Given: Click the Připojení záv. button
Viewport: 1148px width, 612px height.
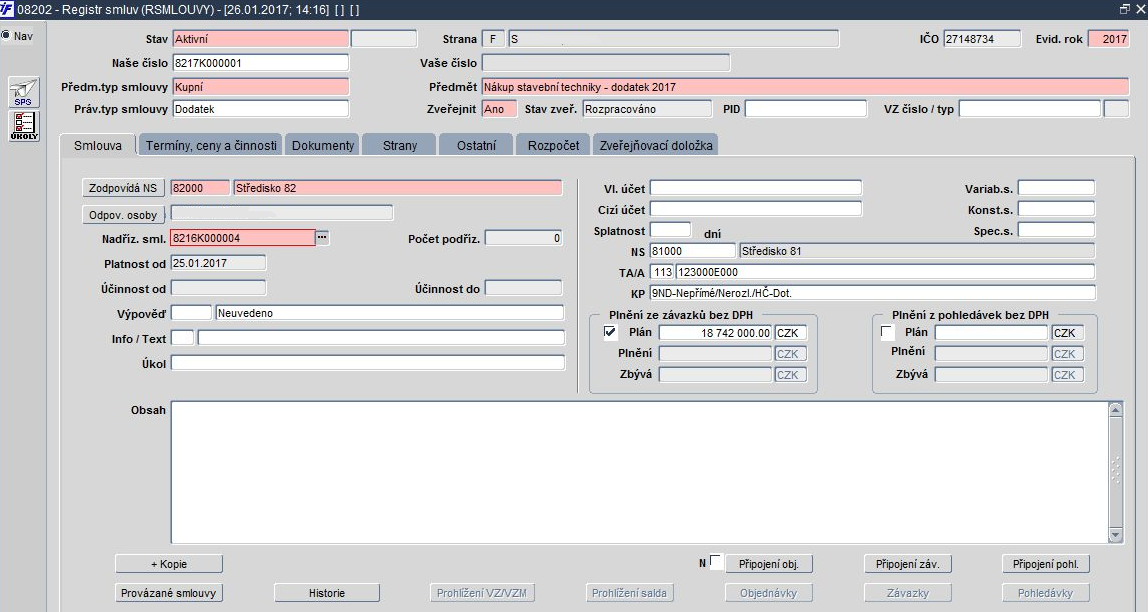Looking at the screenshot, I should pyautogui.click(x=907, y=564).
